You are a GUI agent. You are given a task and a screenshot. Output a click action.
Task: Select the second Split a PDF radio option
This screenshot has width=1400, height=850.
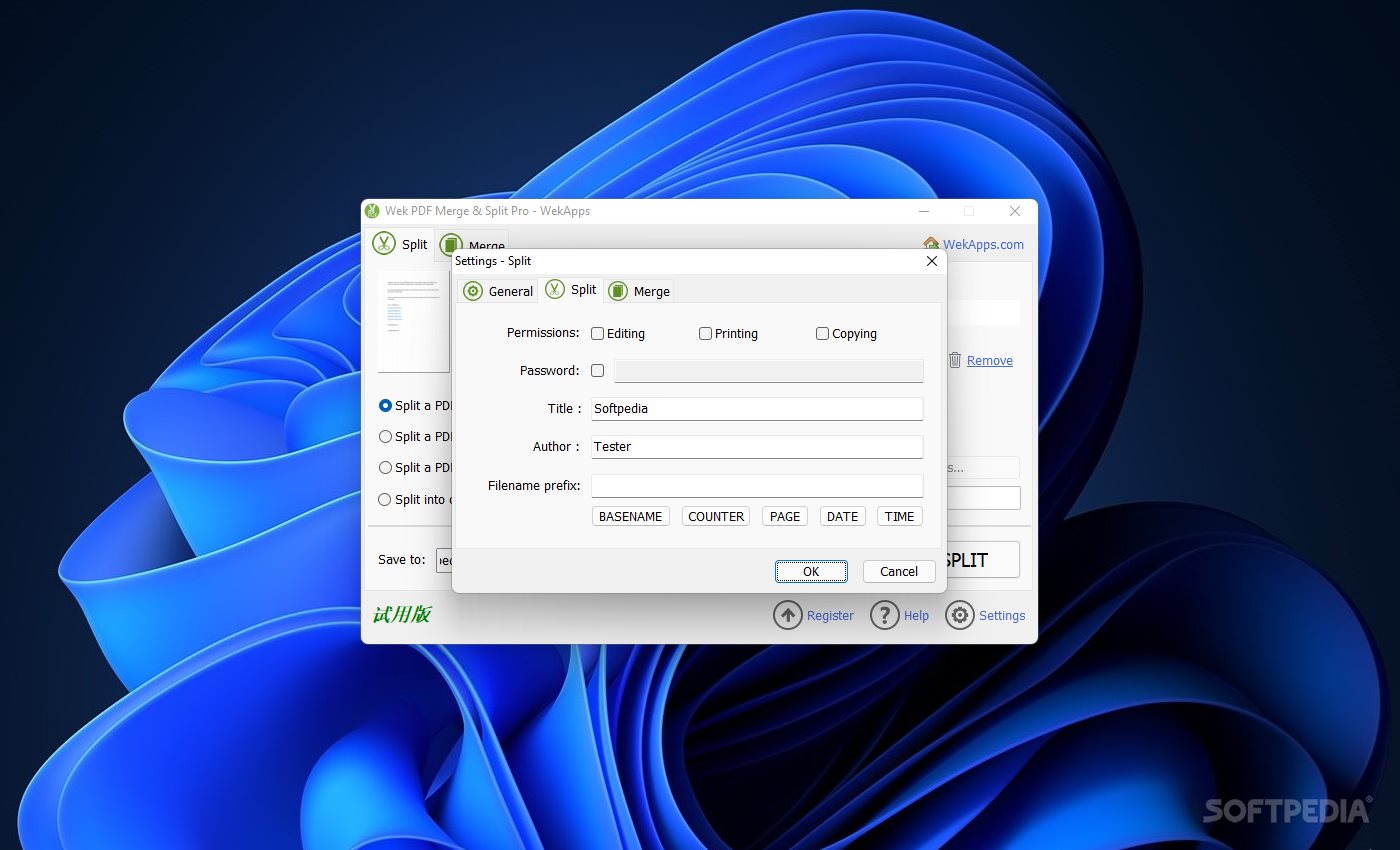385,437
